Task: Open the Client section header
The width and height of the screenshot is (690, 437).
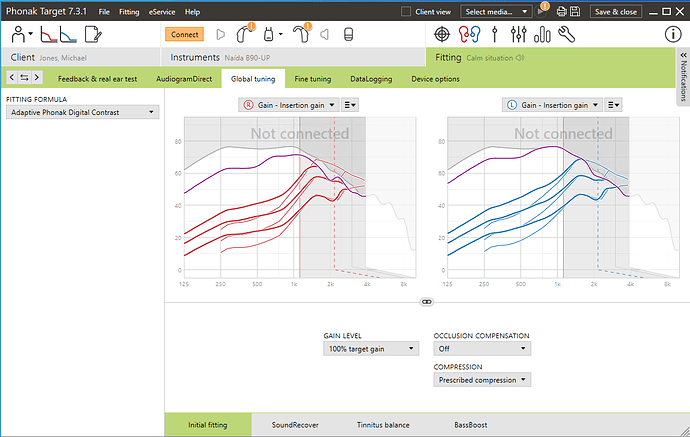Action: tap(81, 57)
